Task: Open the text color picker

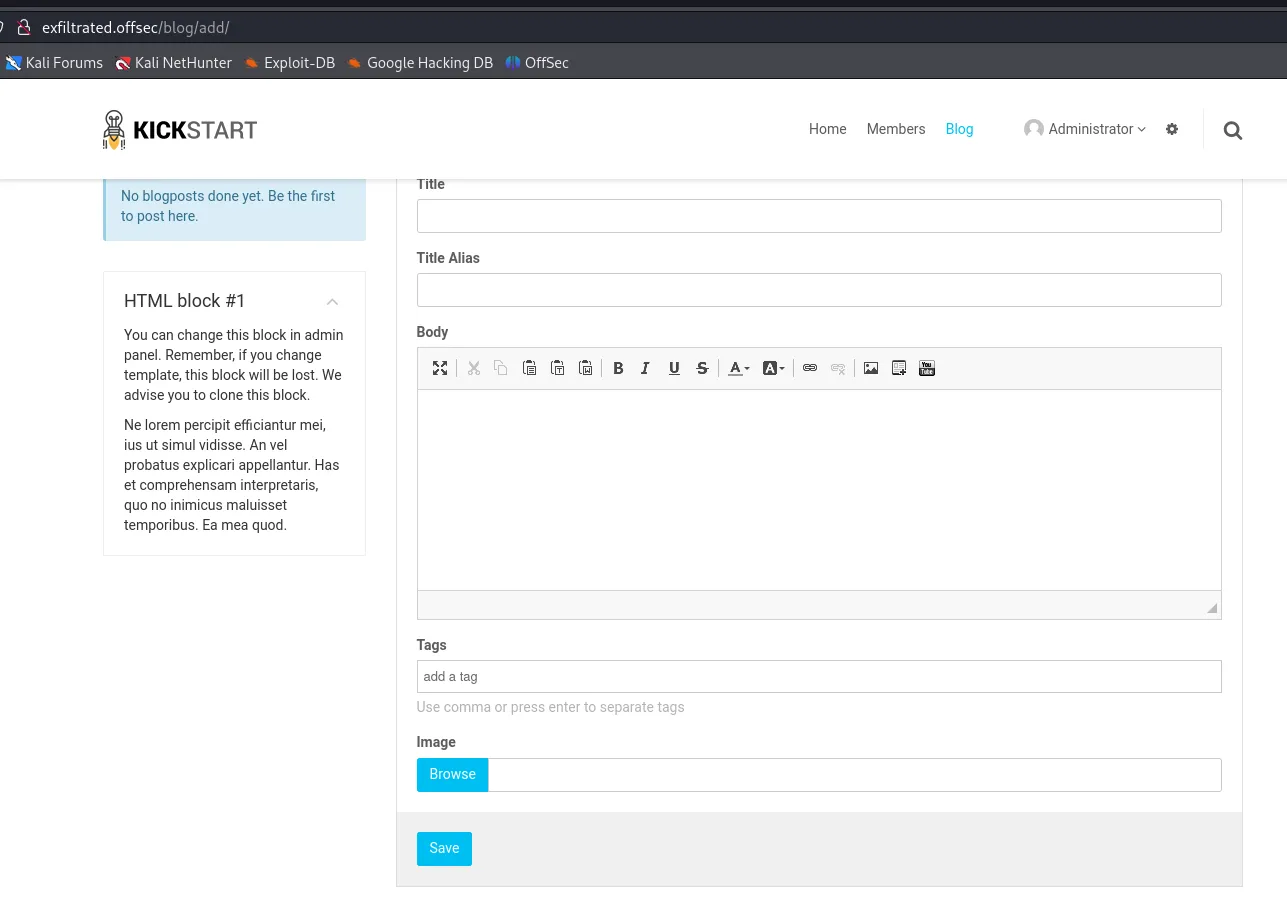Action: (739, 368)
